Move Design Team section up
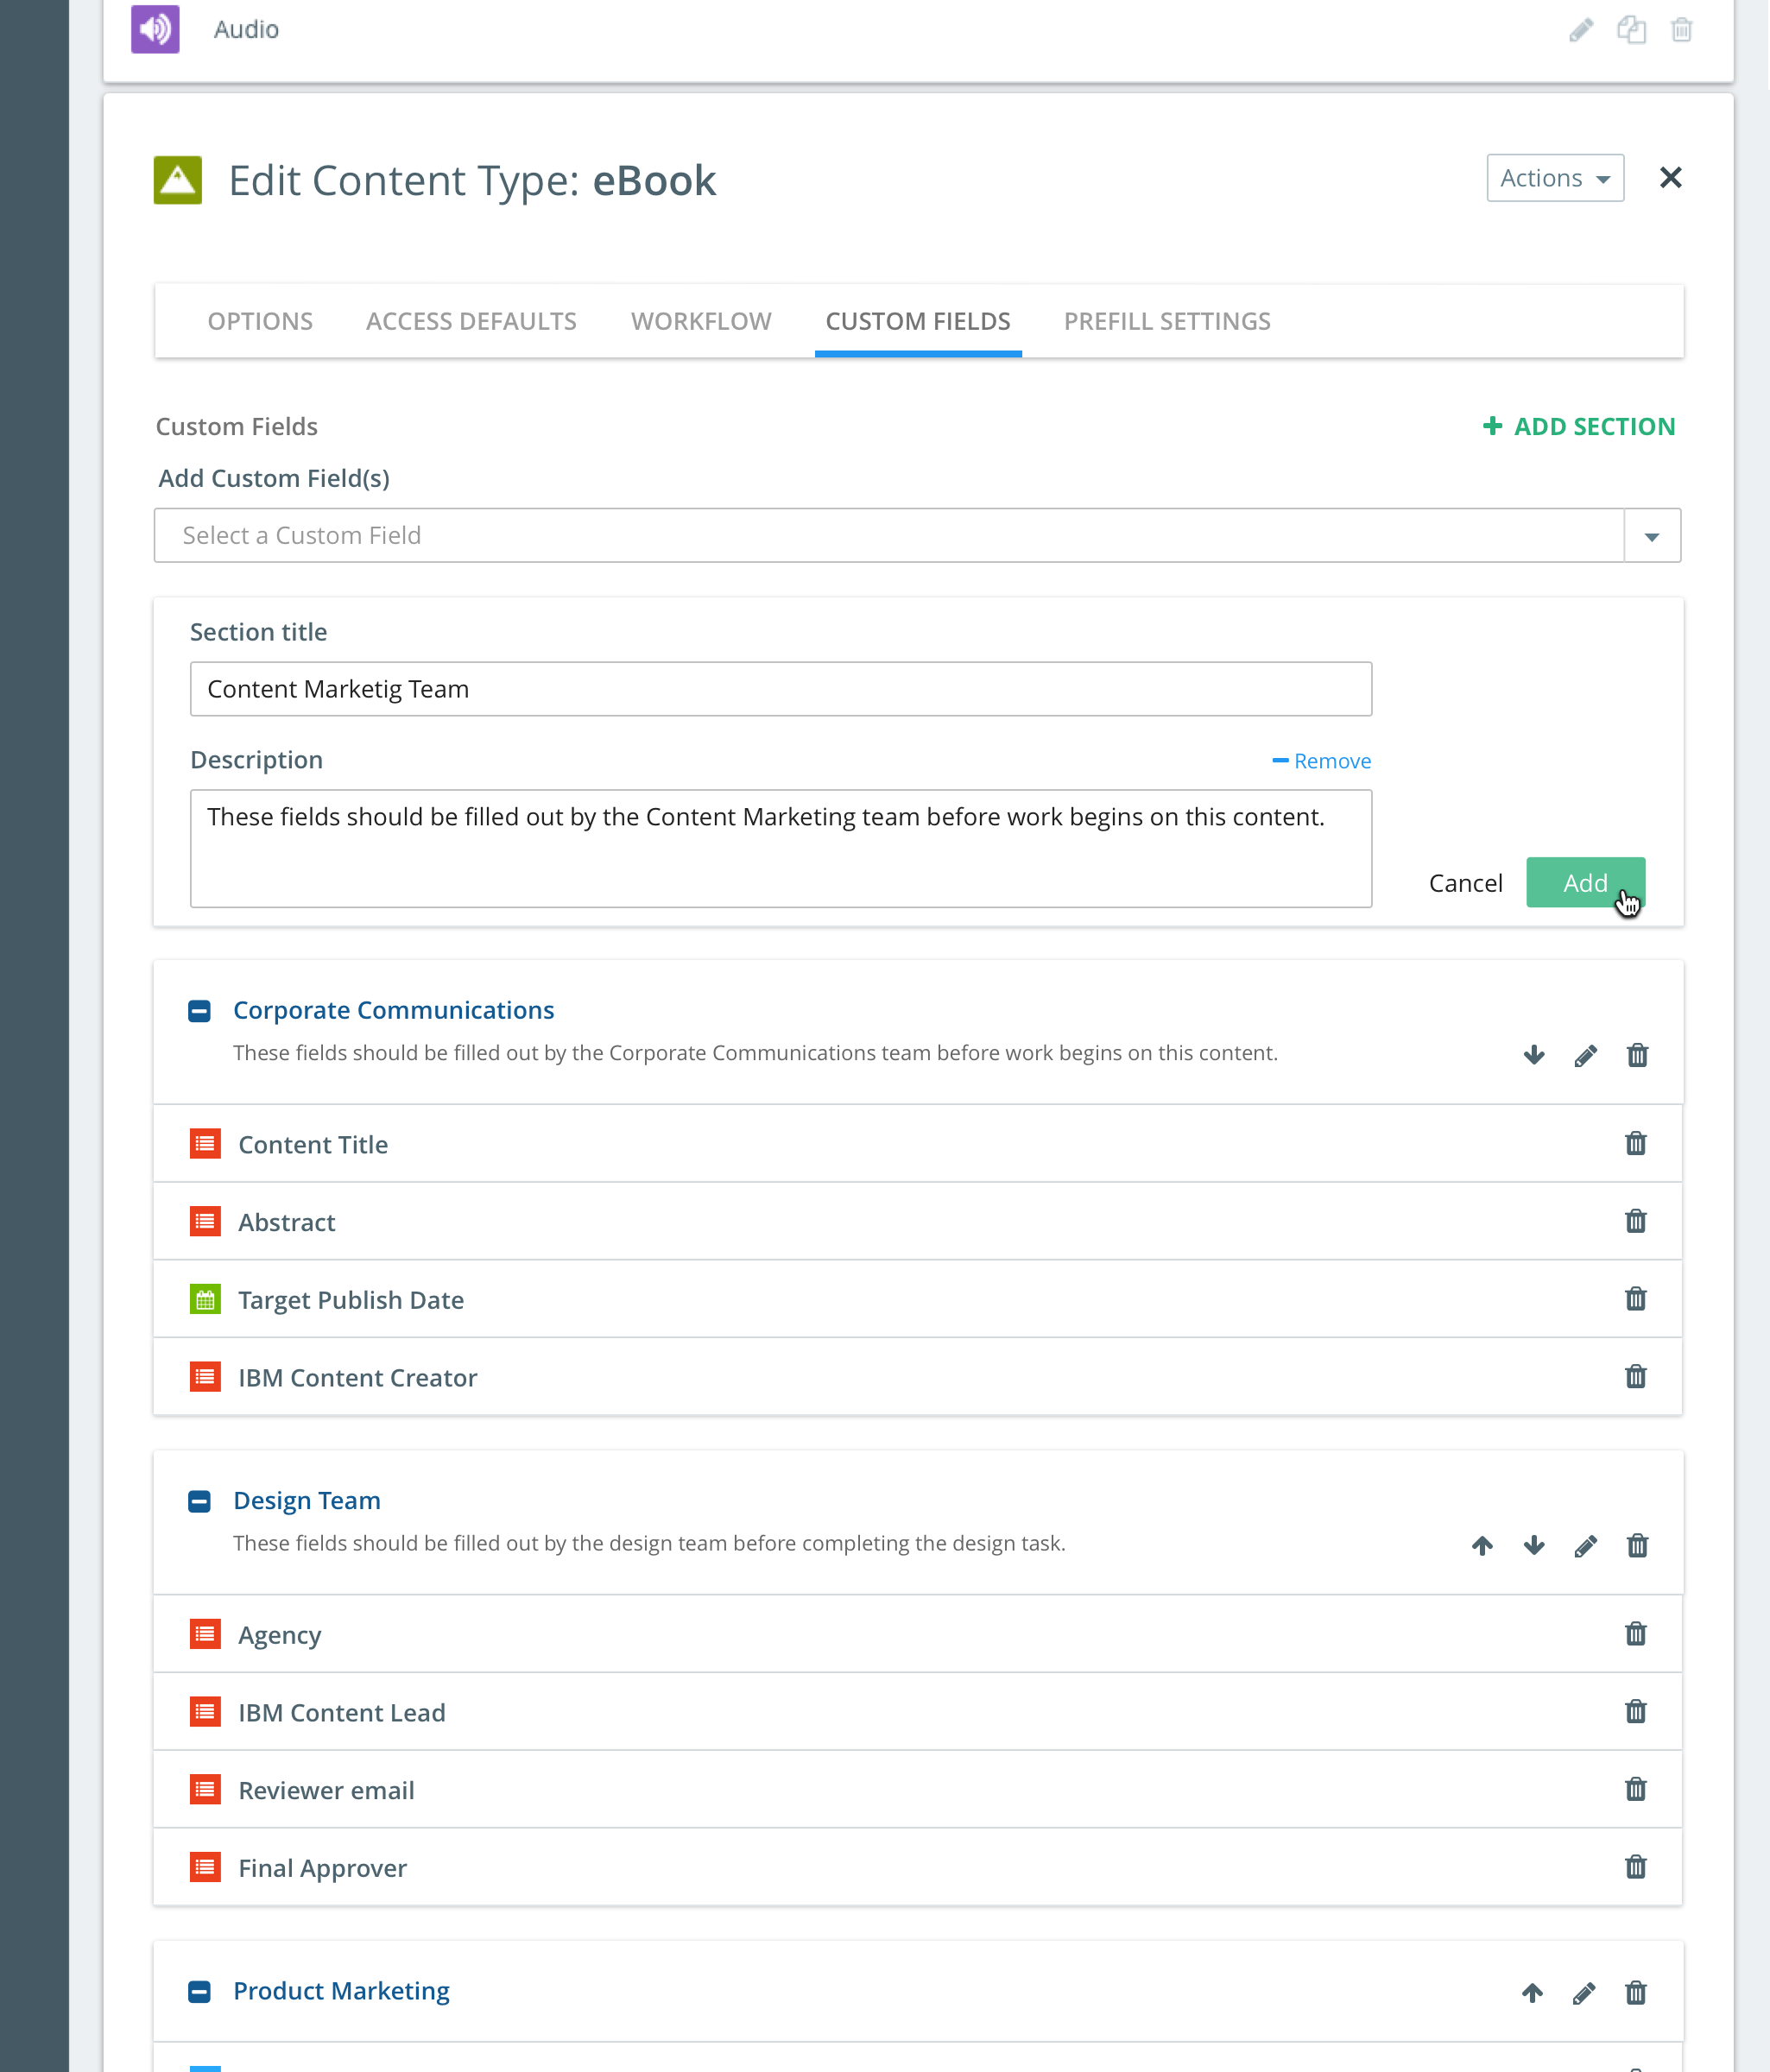Viewport: 1770px width, 2072px height. click(1482, 1546)
